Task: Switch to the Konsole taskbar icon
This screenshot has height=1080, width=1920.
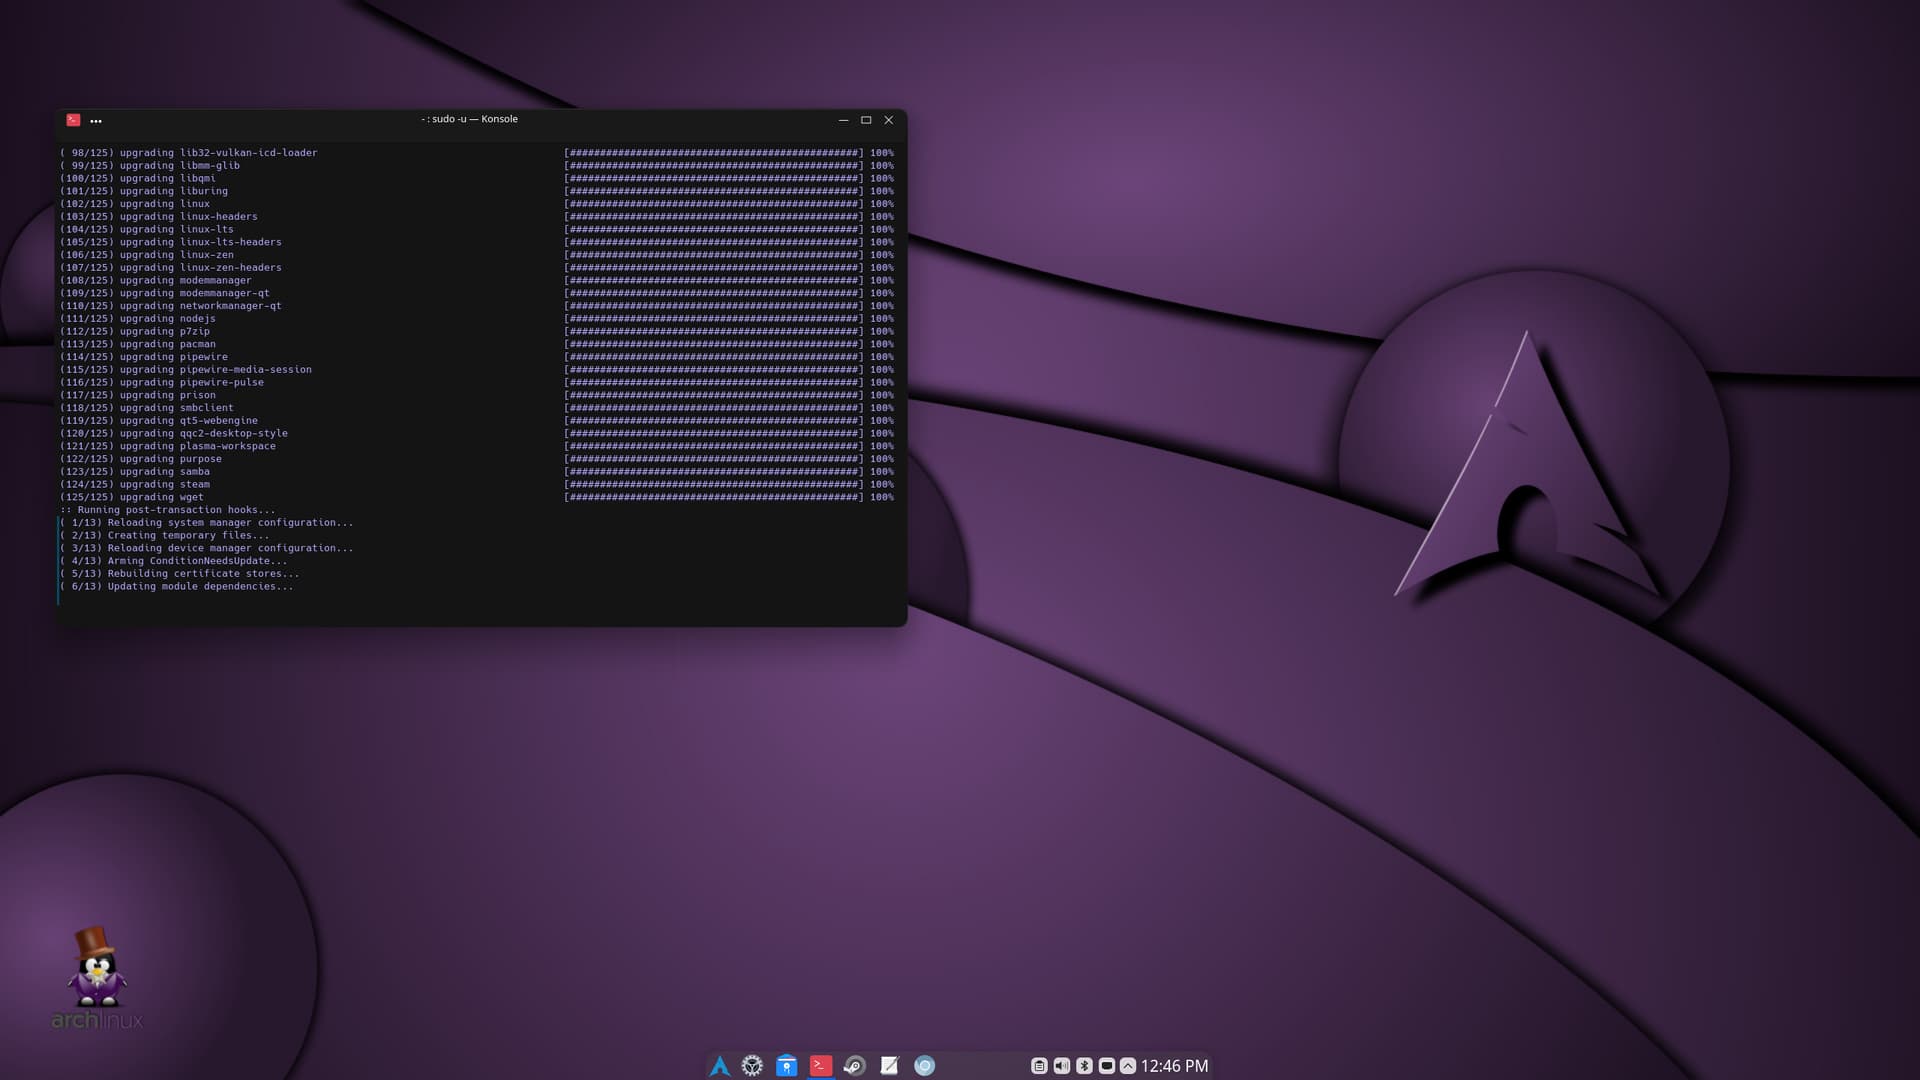Action: (821, 1066)
